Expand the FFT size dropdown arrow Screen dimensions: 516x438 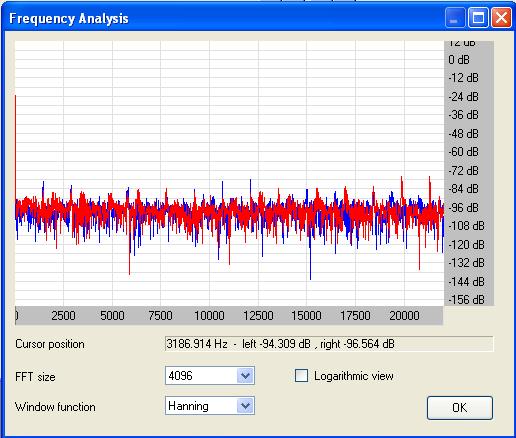pos(245,376)
